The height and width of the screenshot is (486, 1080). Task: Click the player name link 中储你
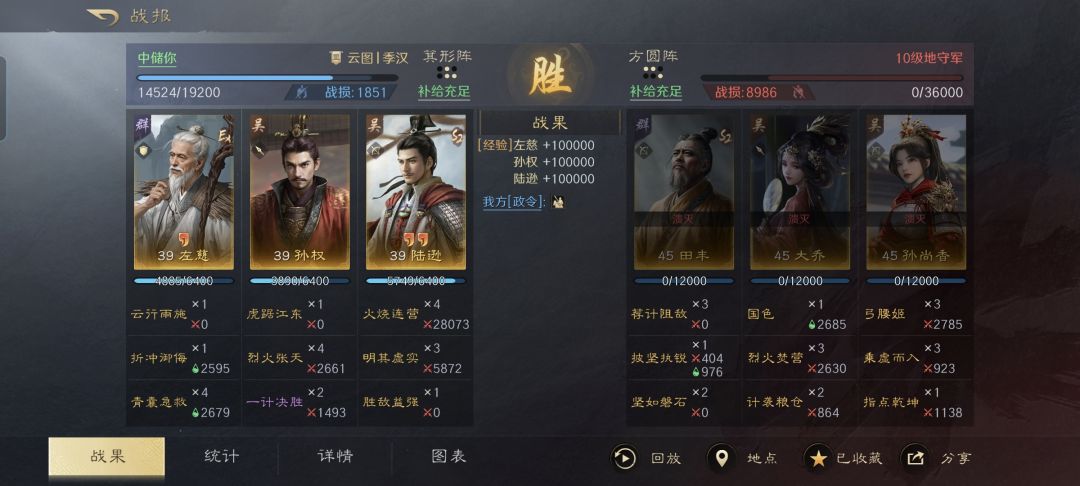point(157,59)
